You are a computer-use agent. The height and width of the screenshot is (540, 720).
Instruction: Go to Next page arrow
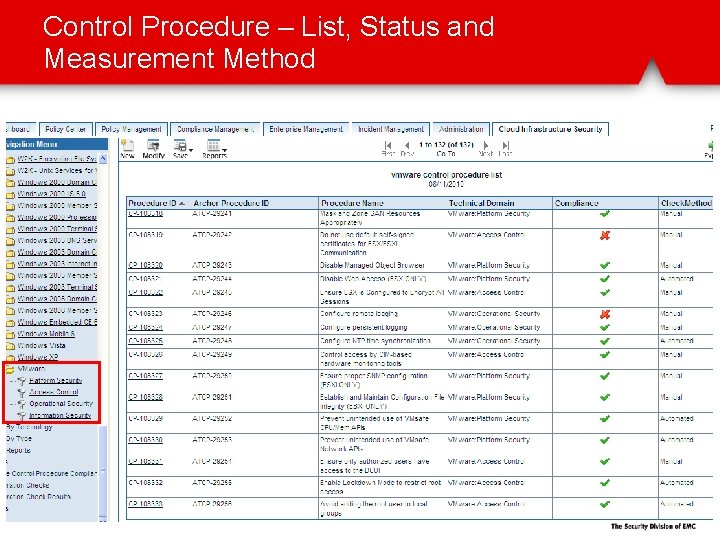(486, 146)
